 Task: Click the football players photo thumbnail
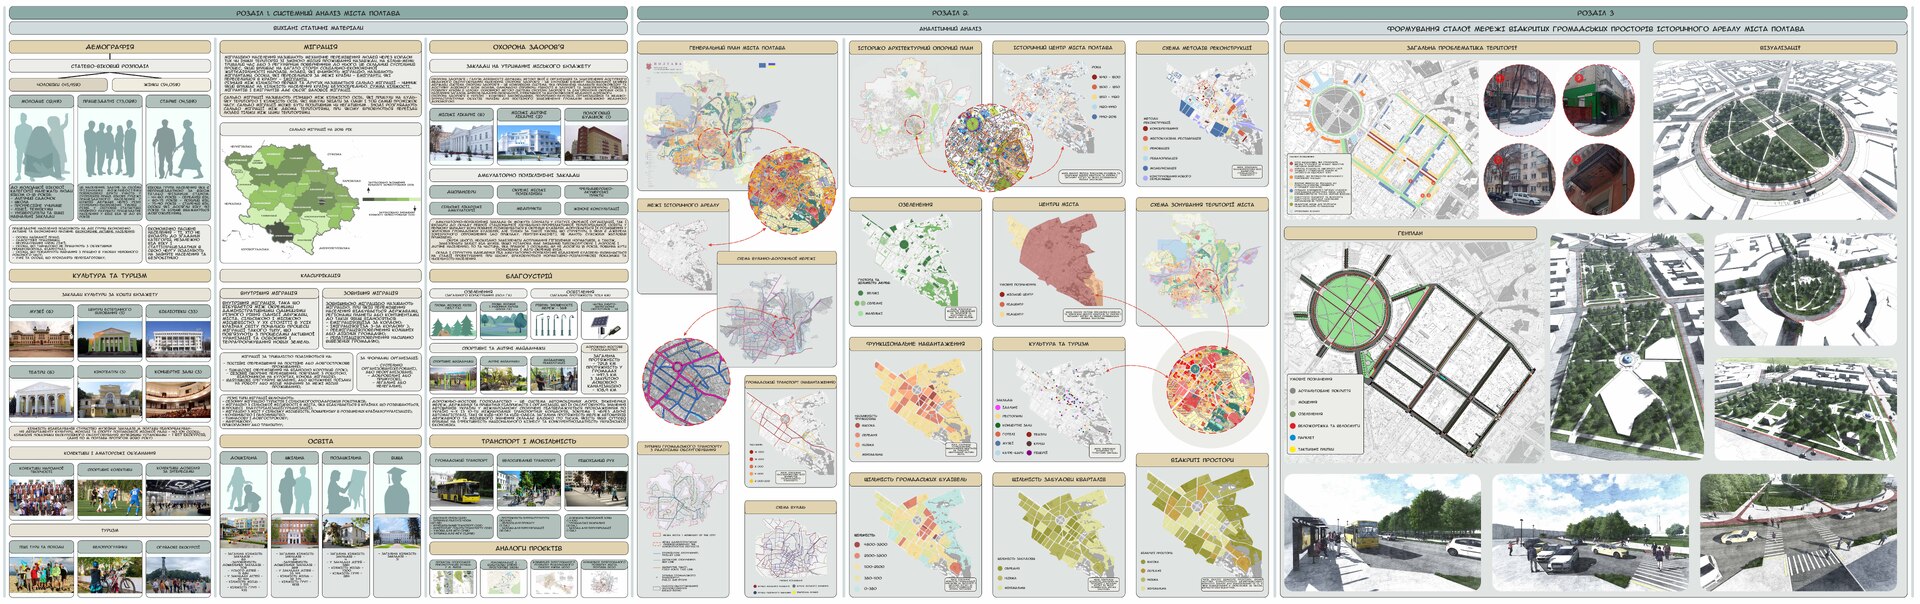110,497
